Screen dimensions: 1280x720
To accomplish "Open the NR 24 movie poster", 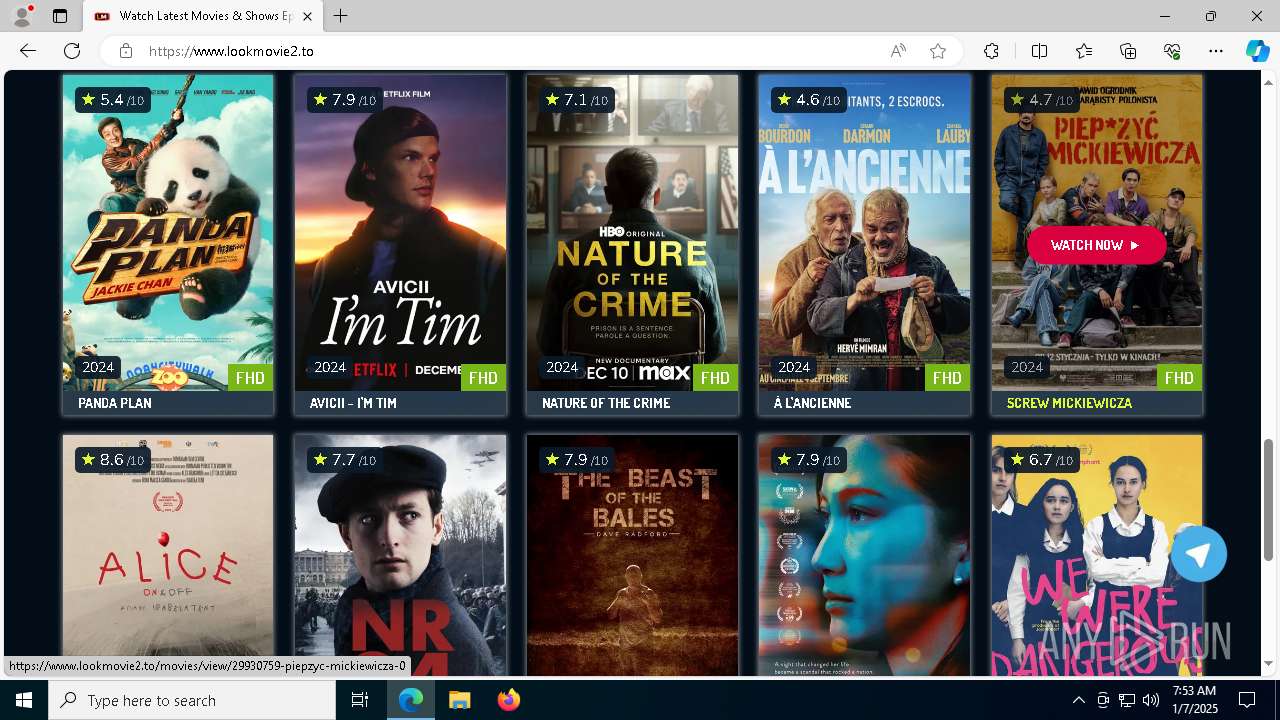I will coord(400,555).
